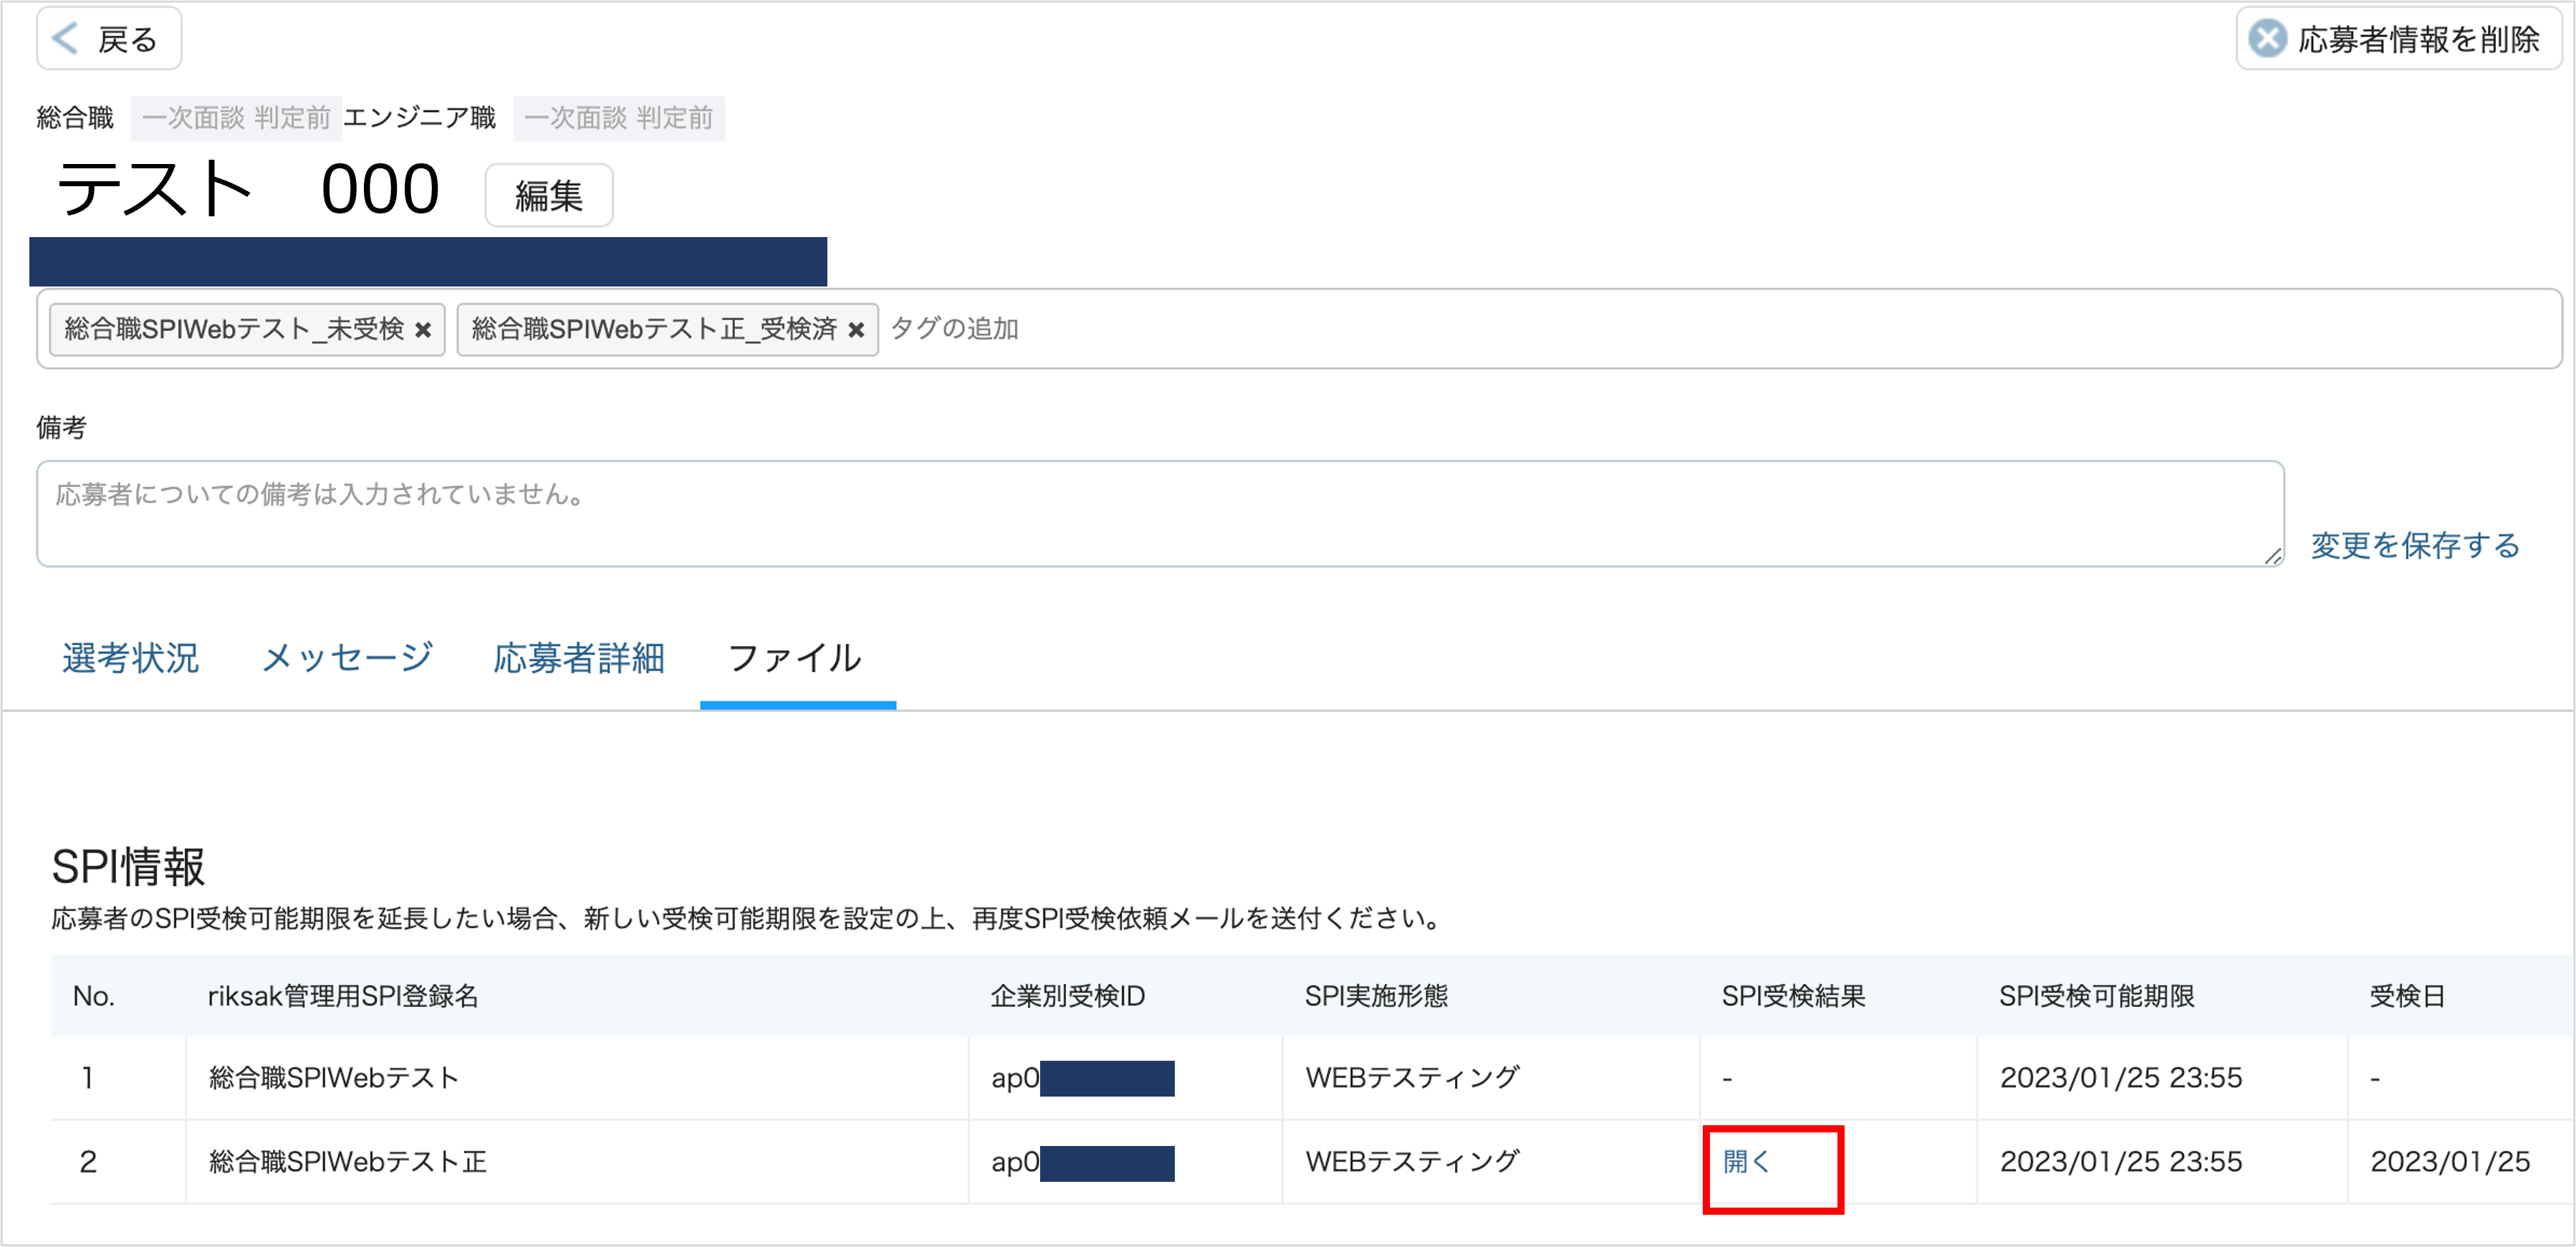Click the 編集 button next to the name
2576x1247 pixels.
(x=549, y=195)
